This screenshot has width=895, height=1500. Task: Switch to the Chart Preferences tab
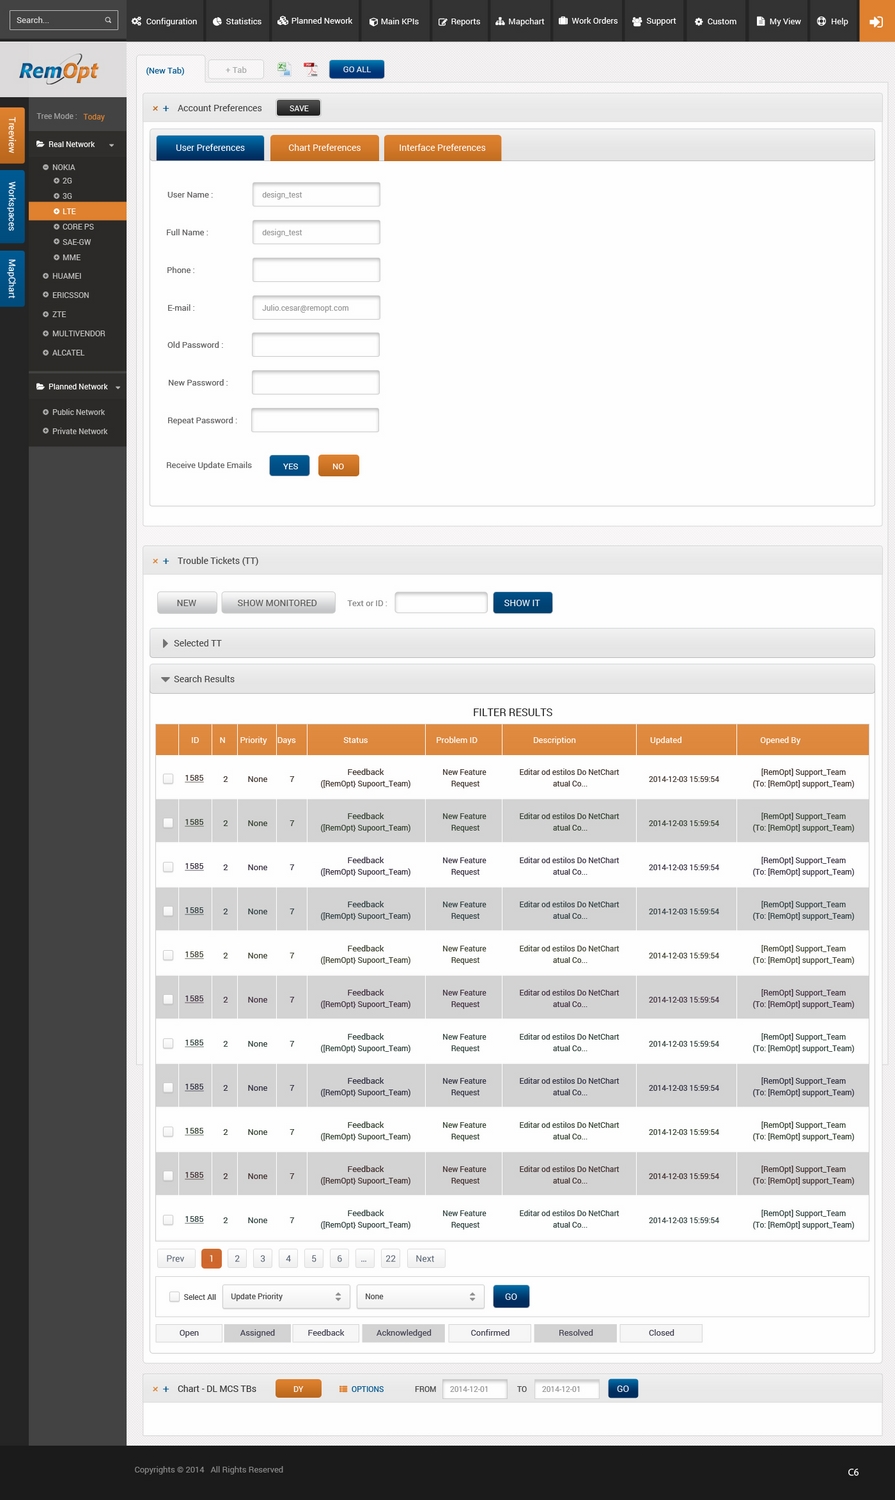click(324, 148)
